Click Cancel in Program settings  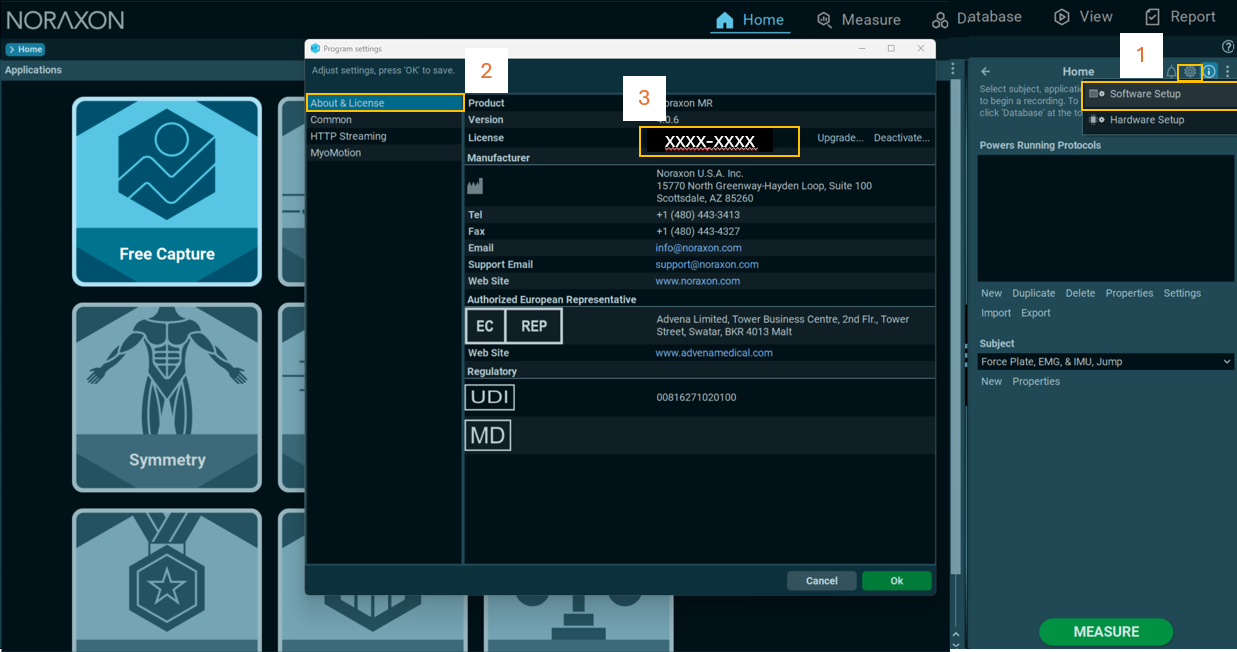tap(822, 581)
